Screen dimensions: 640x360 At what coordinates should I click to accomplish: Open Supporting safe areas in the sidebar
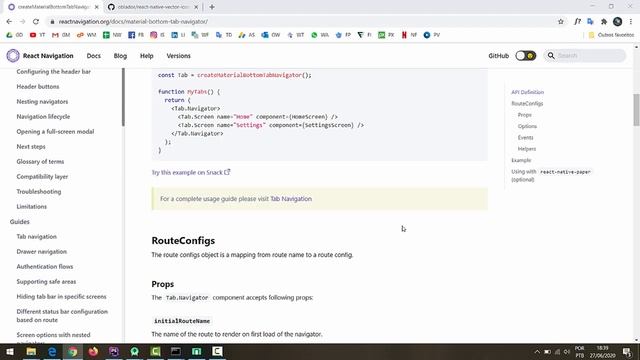click(46, 282)
